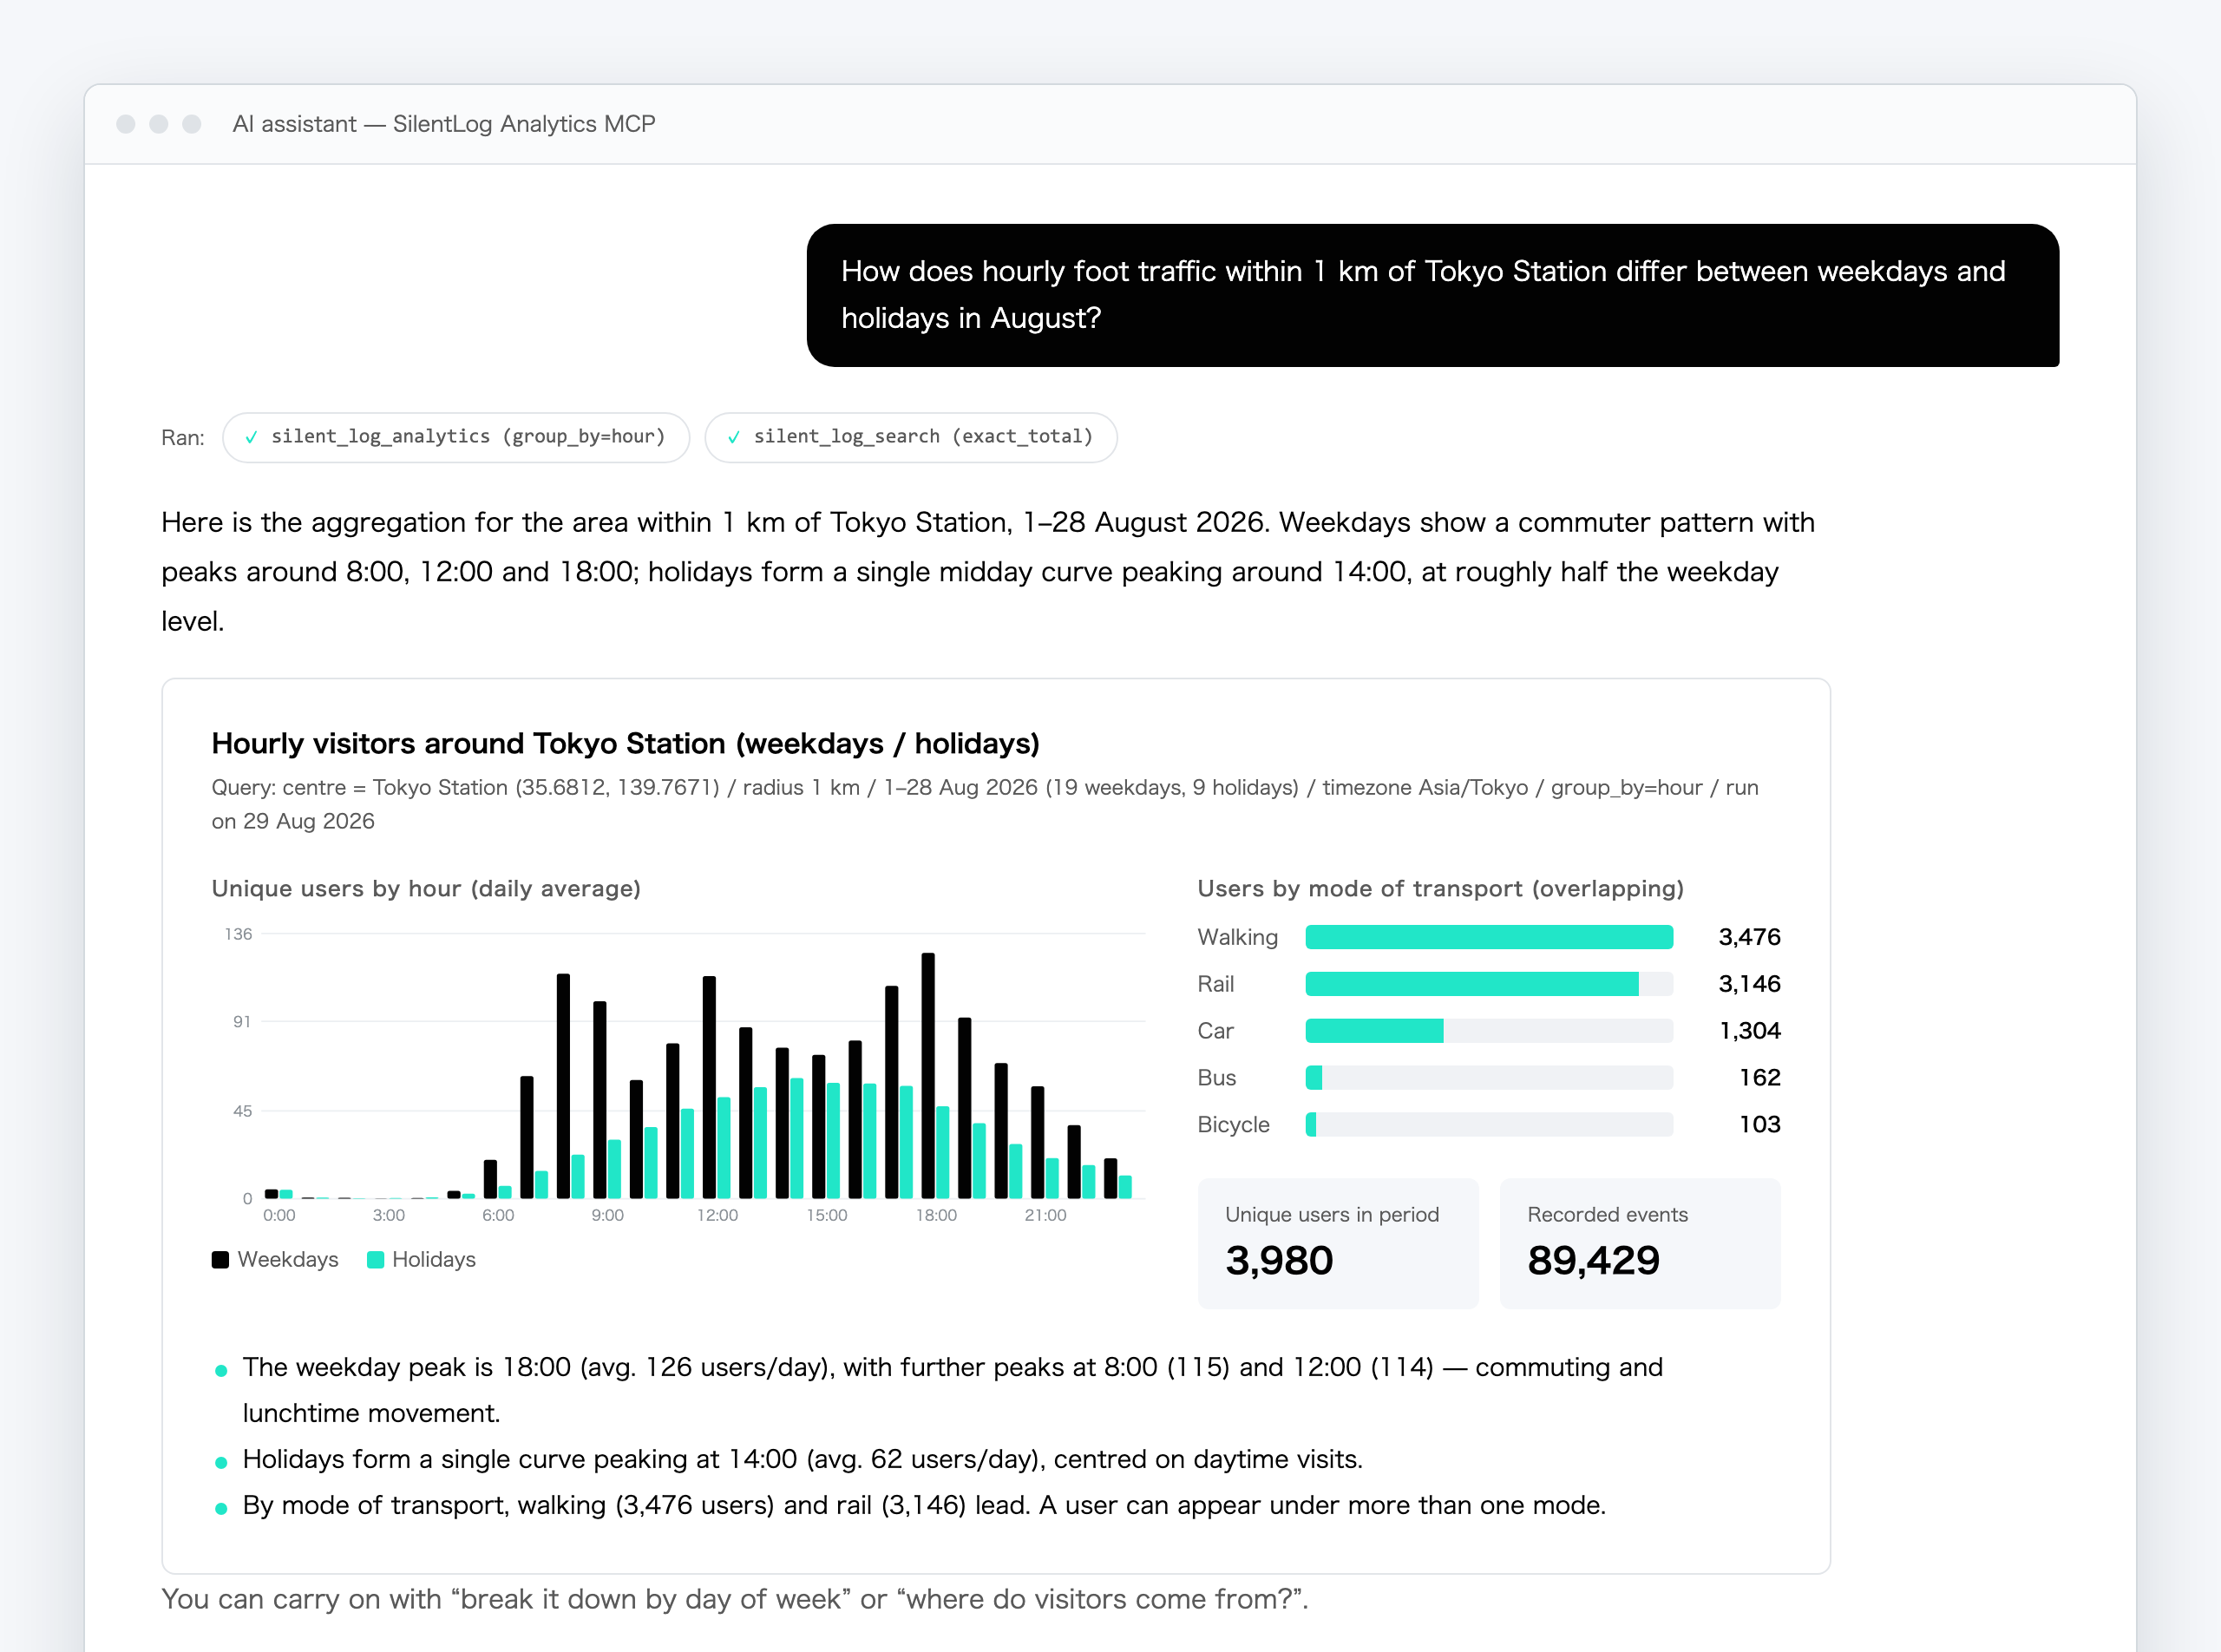
Task: Click the Rail value 3,146
Action: point(1749,984)
